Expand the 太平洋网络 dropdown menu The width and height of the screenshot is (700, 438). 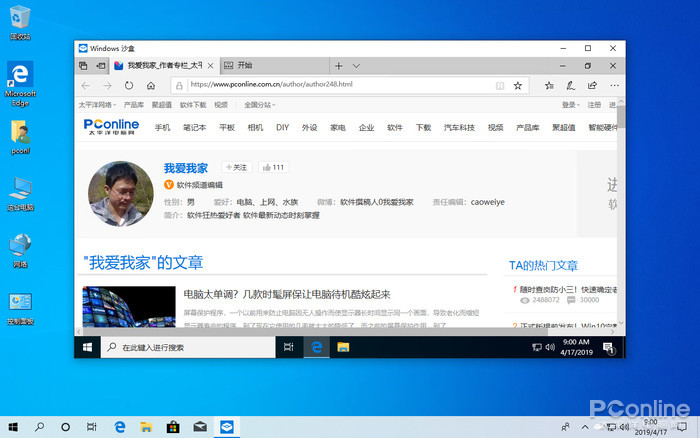pos(98,104)
